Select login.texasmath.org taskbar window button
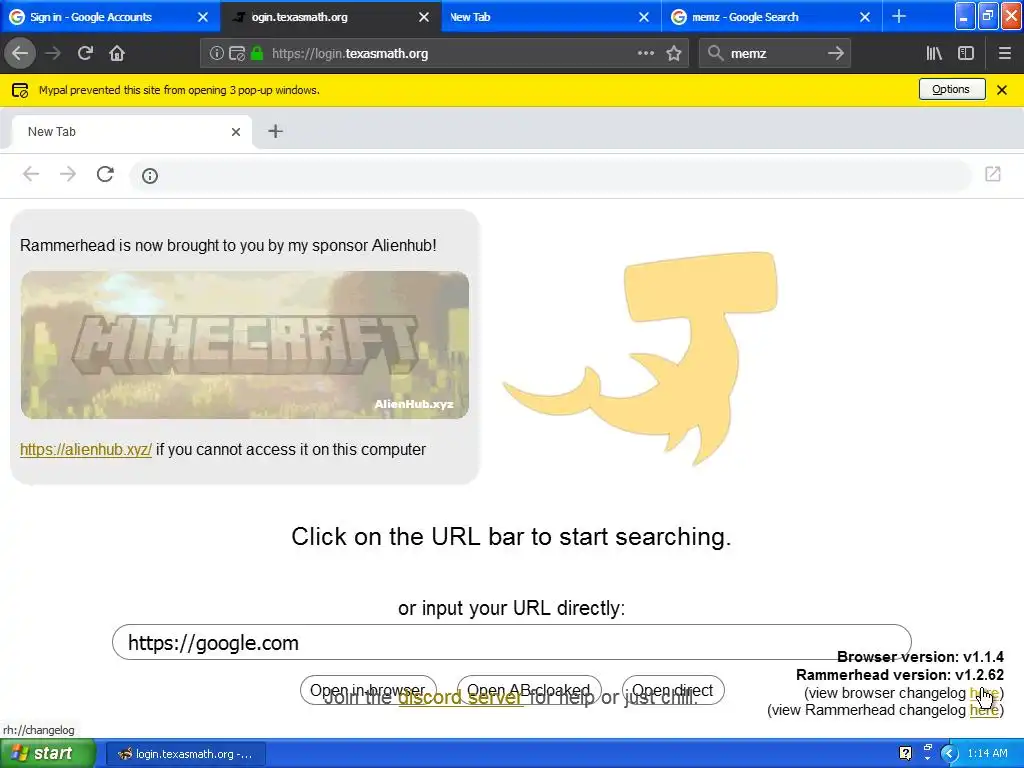This screenshot has width=1024, height=768. pos(185,754)
